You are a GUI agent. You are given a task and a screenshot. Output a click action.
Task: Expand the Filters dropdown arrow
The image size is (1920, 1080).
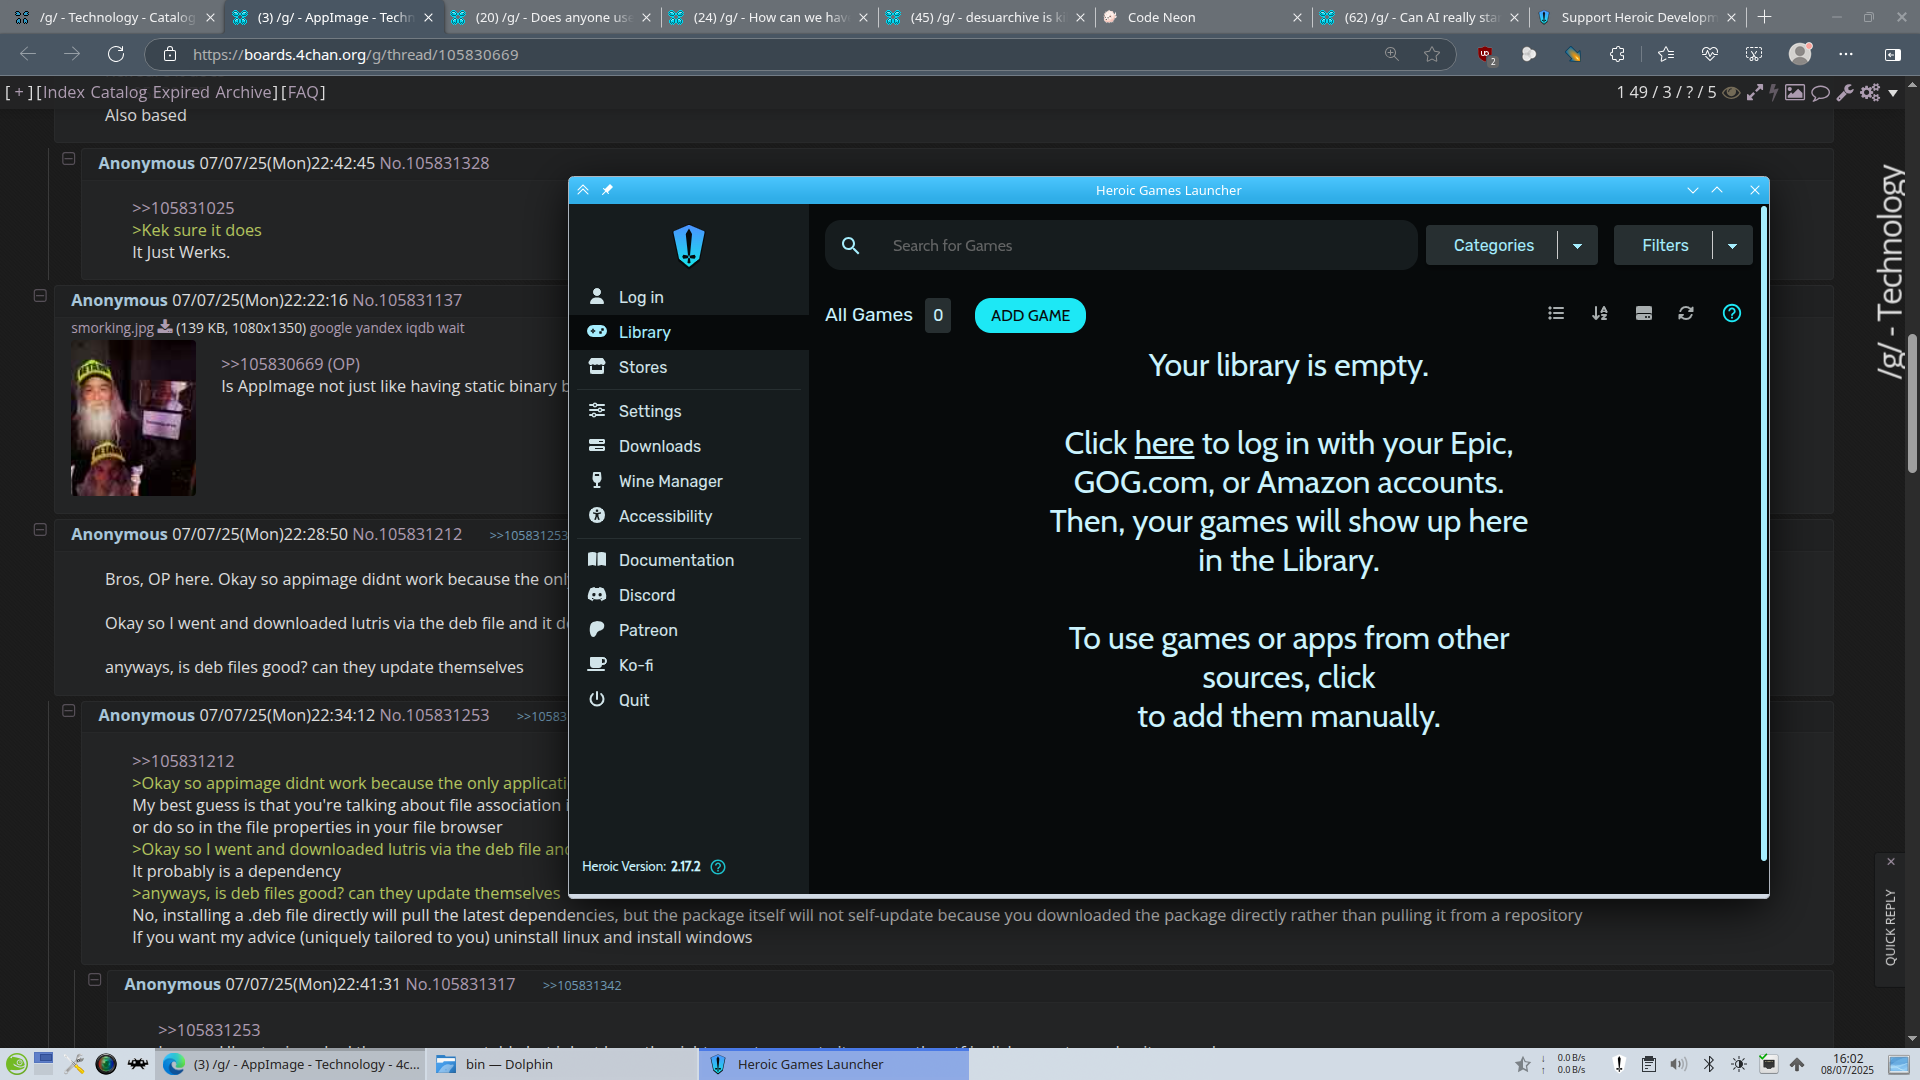(x=1732, y=246)
